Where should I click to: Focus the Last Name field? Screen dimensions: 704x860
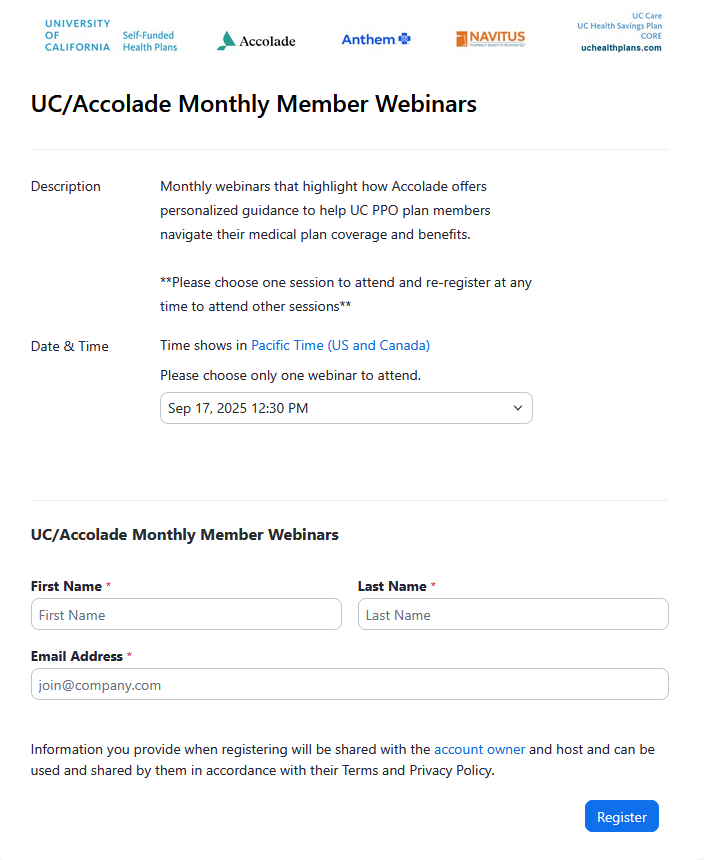pyautogui.click(x=513, y=614)
